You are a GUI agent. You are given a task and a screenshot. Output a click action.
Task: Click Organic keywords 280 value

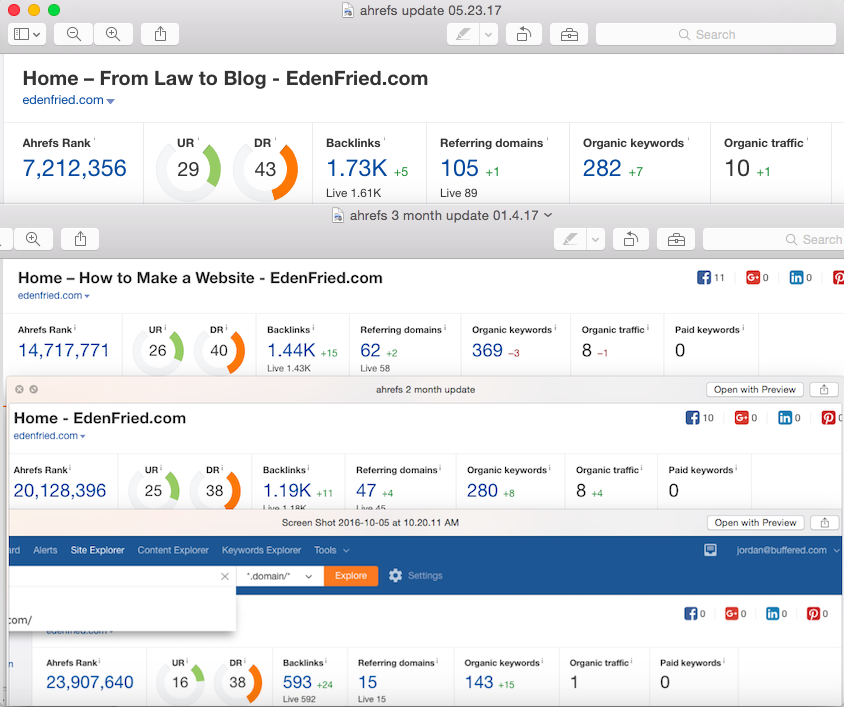click(x=482, y=491)
